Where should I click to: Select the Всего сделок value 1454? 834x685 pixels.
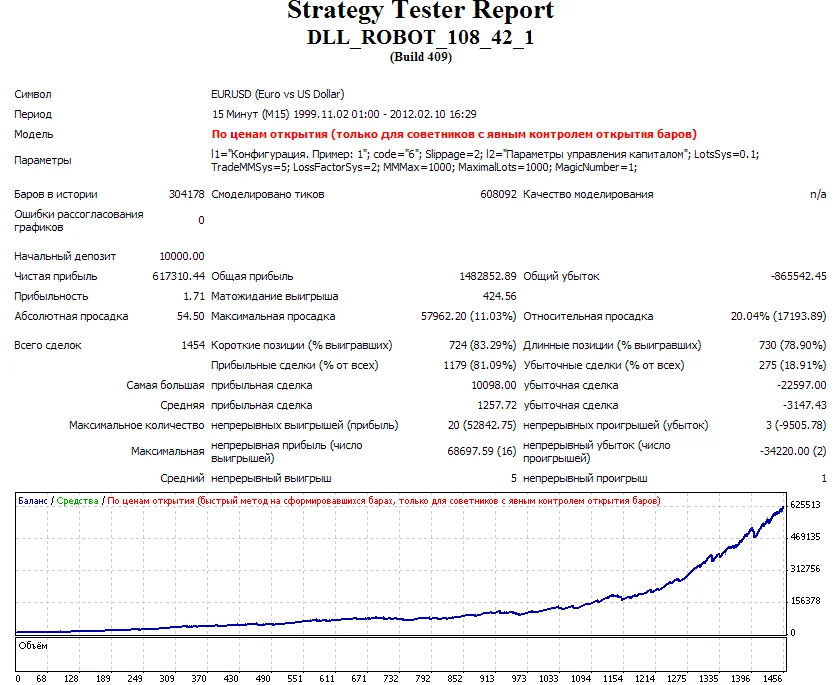coord(193,346)
